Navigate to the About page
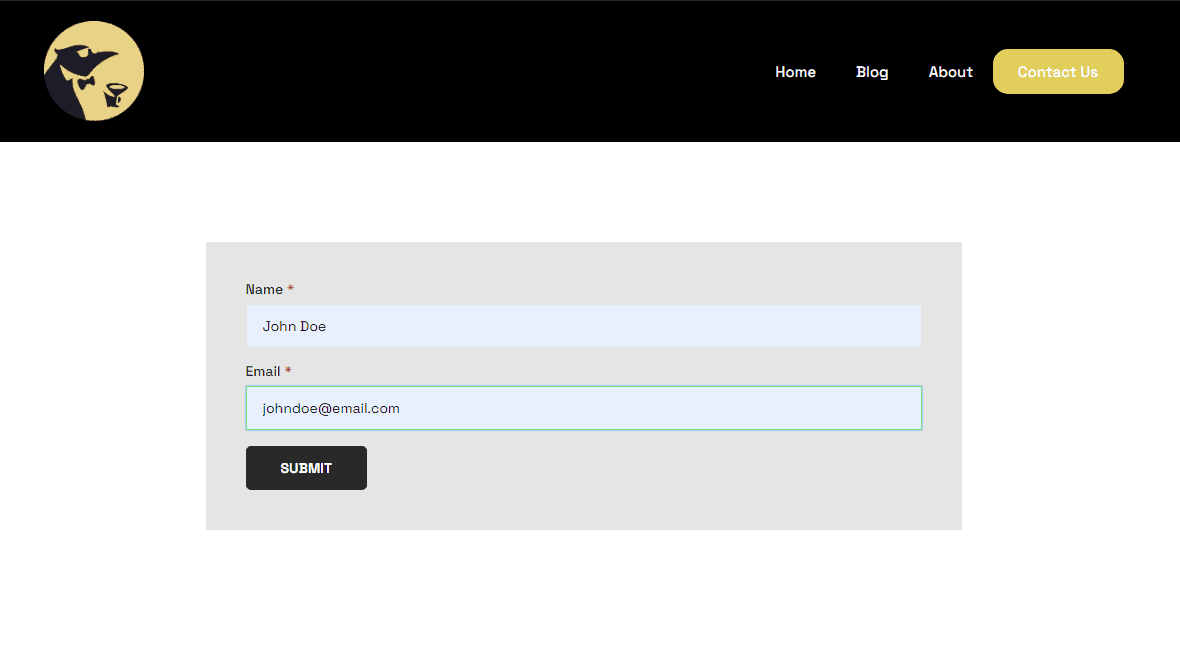The width and height of the screenshot is (1180, 660). pyautogui.click(x=950, y=72)
